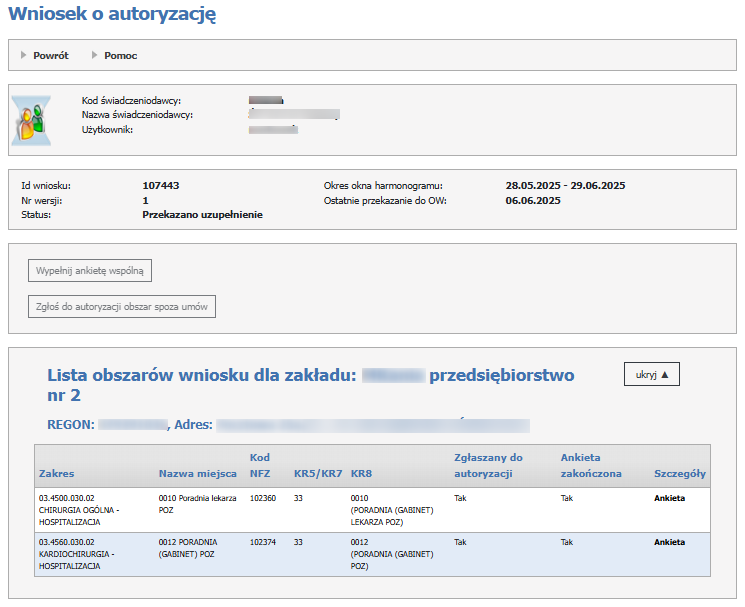This screenshot has width=745, height=607.
Task: Collapse the list with ukryj button
Action: [x=651, y=374]
